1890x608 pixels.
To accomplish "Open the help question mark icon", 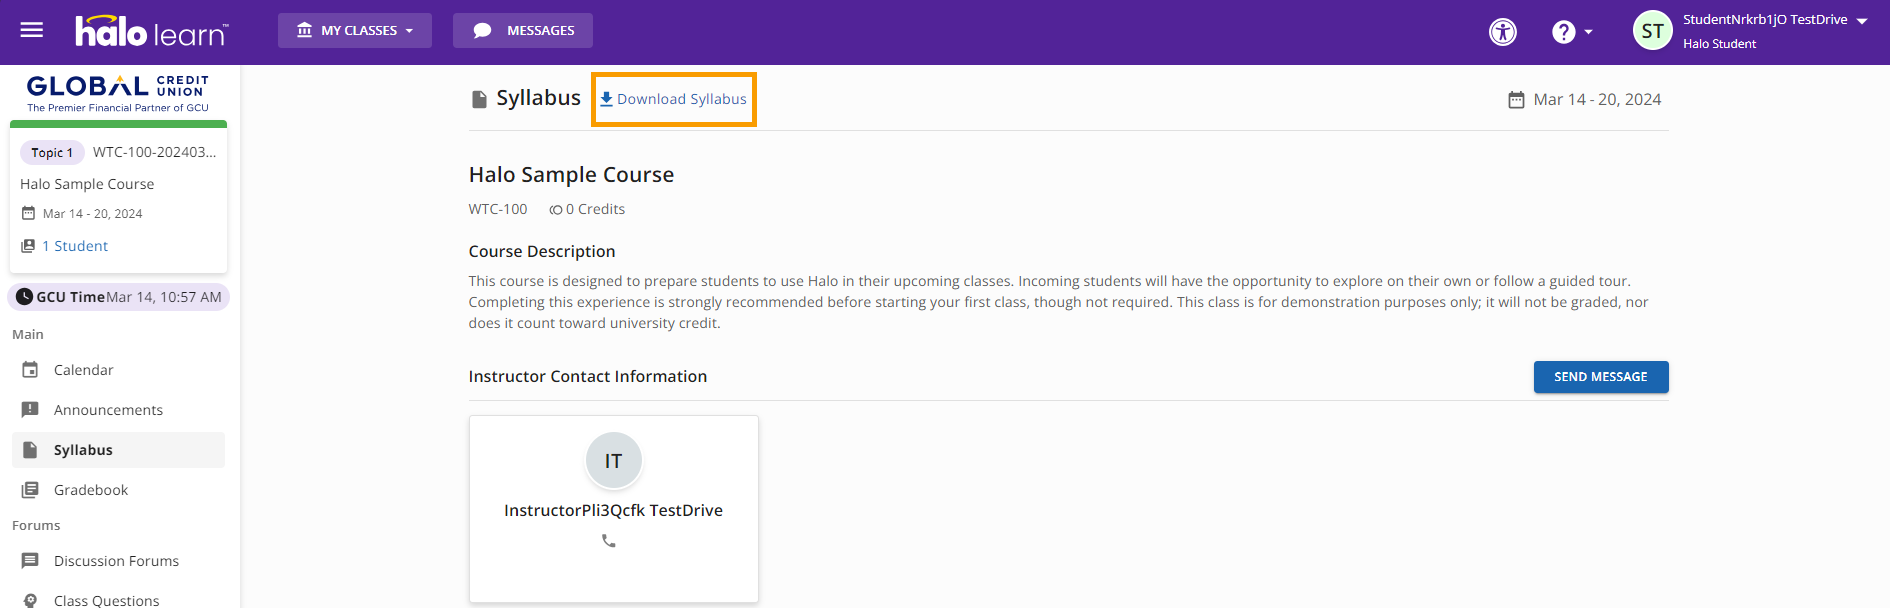I will point(1563,32).
